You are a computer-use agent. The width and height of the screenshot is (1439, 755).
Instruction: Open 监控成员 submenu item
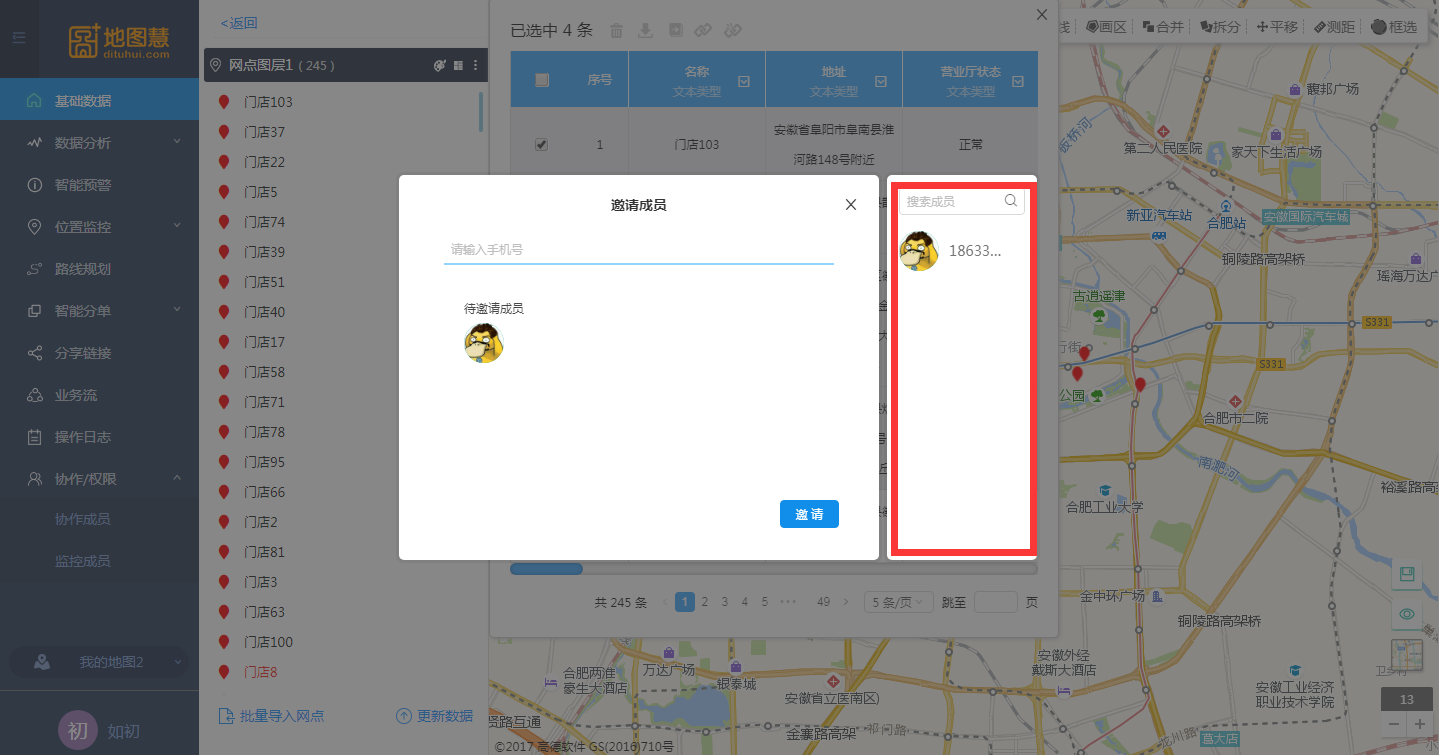[83, 561]
